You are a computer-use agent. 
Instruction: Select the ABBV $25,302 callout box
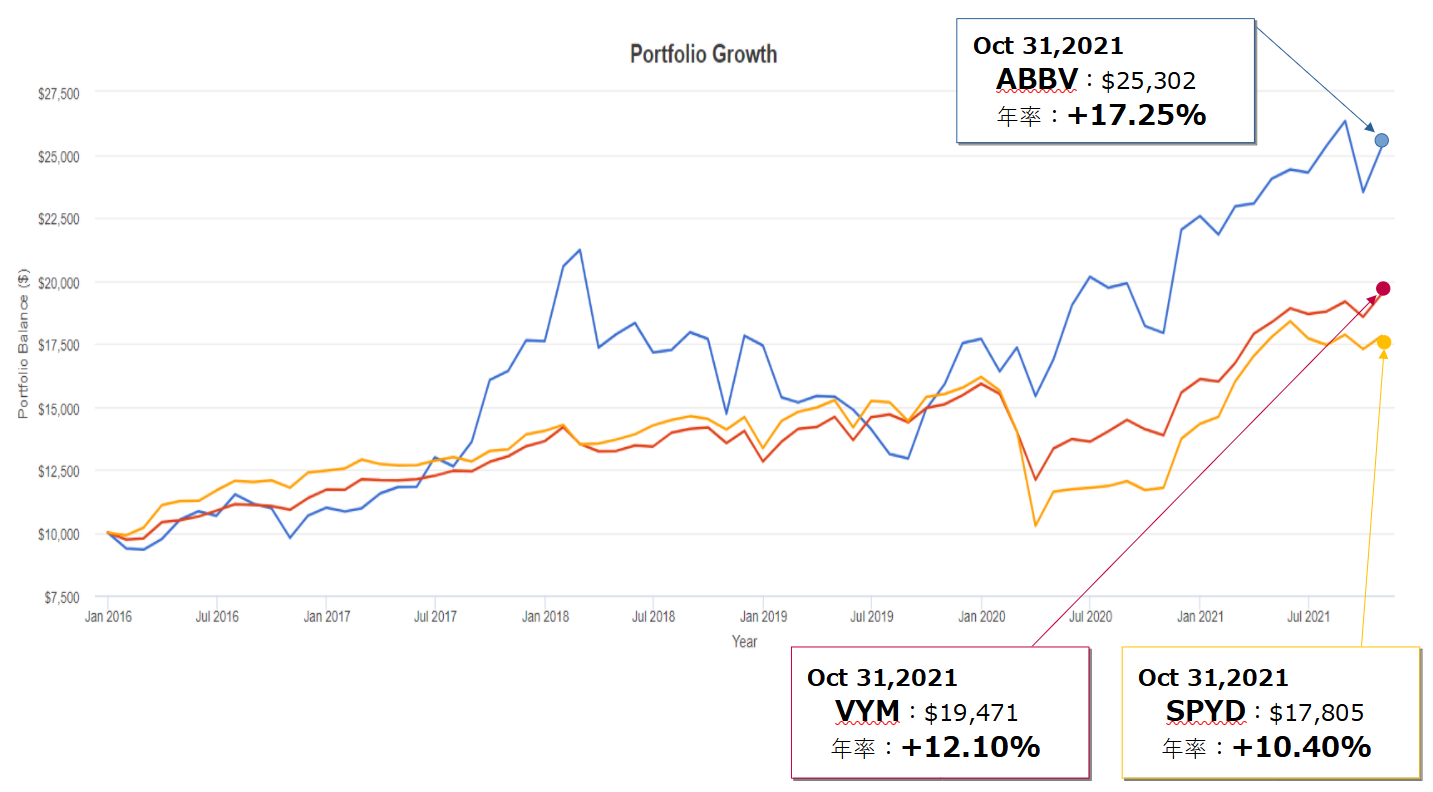(1105, 81)
